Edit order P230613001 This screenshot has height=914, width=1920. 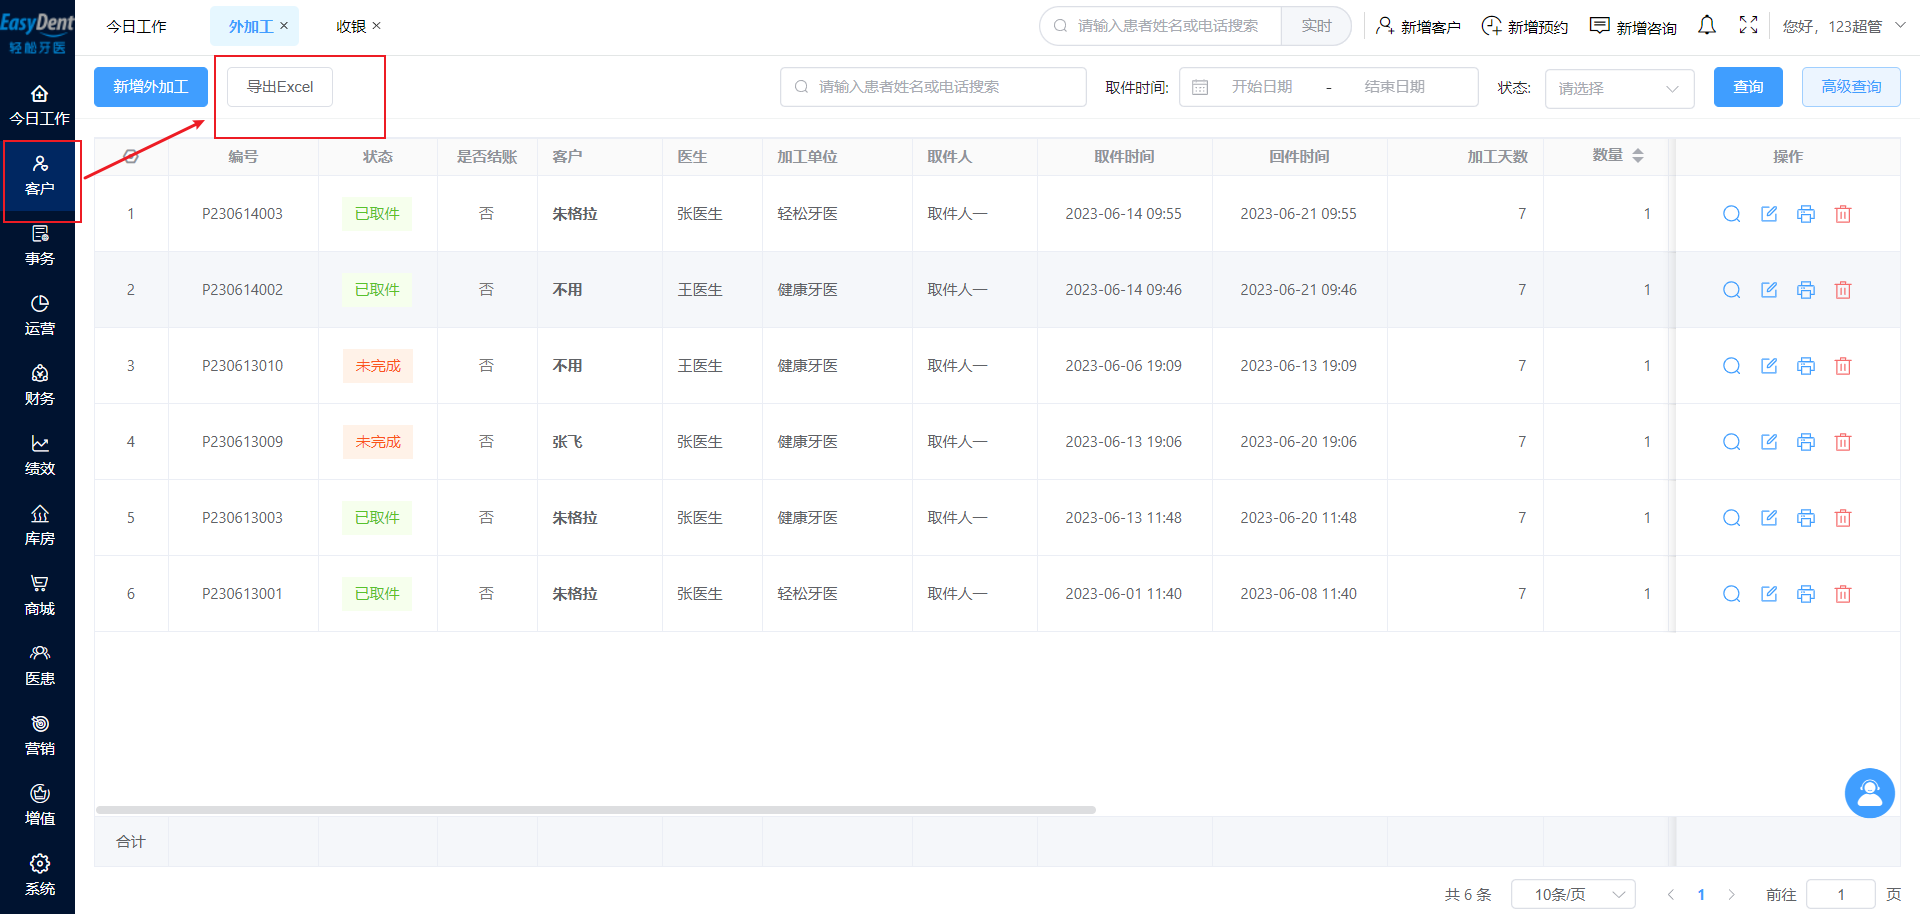pos(1769,594)
